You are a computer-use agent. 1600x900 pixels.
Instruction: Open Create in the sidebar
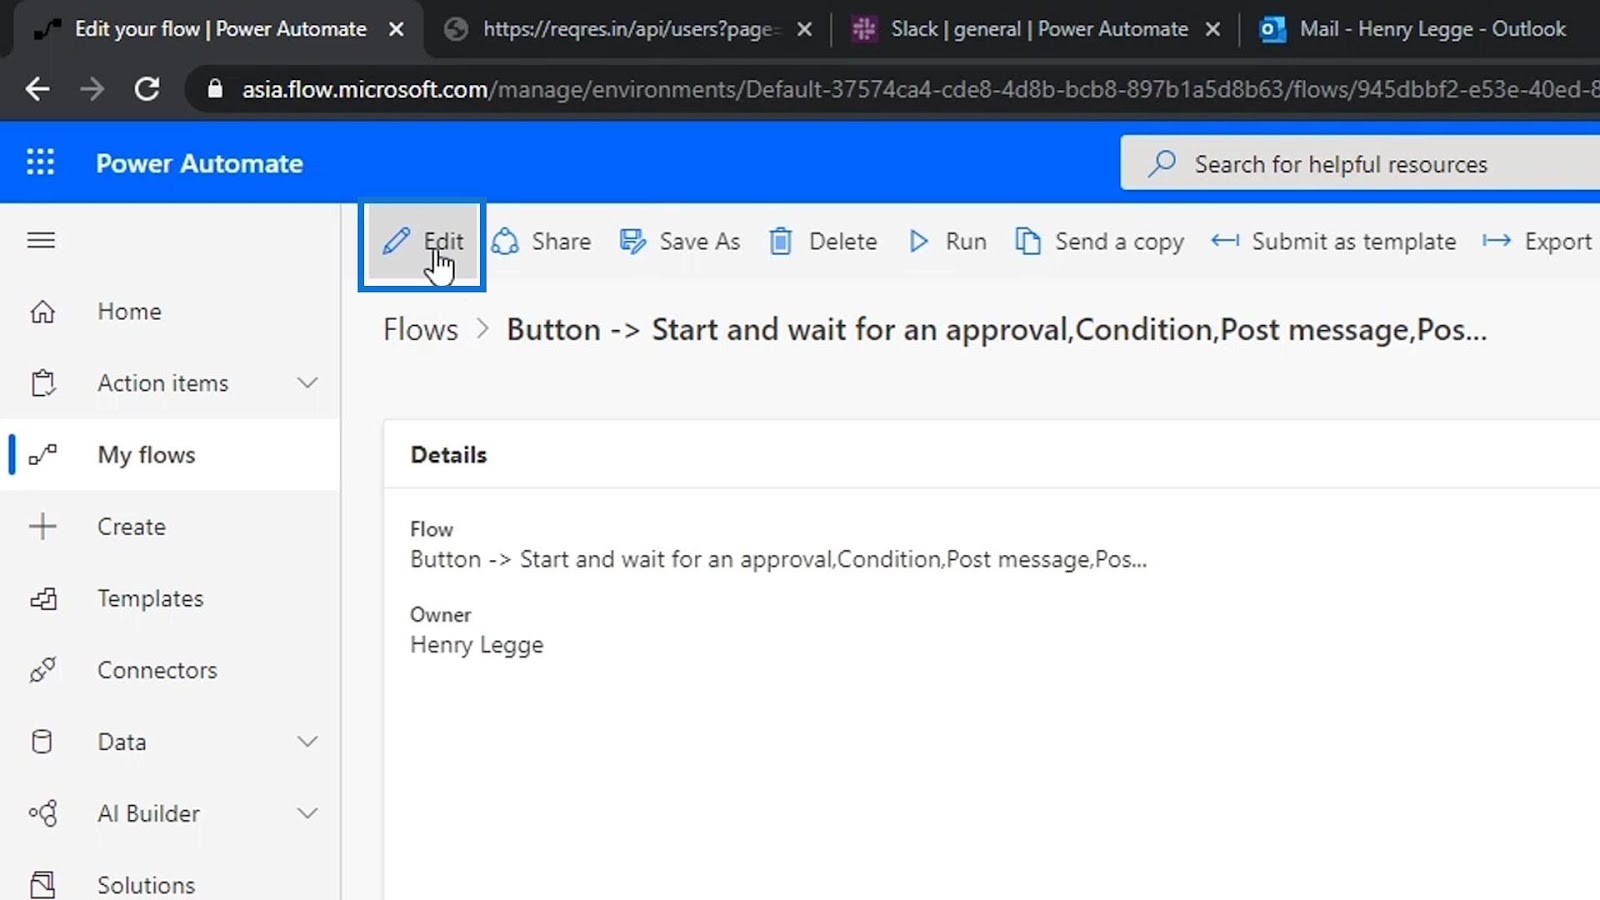tap(170, 526)
